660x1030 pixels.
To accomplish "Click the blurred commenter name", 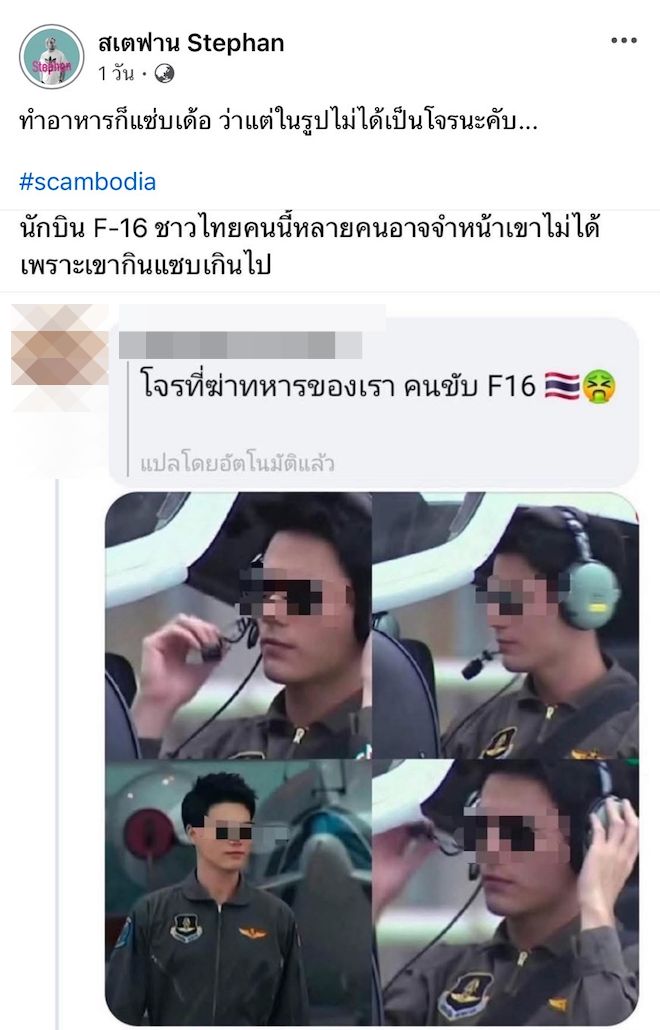I will (240, 344).
